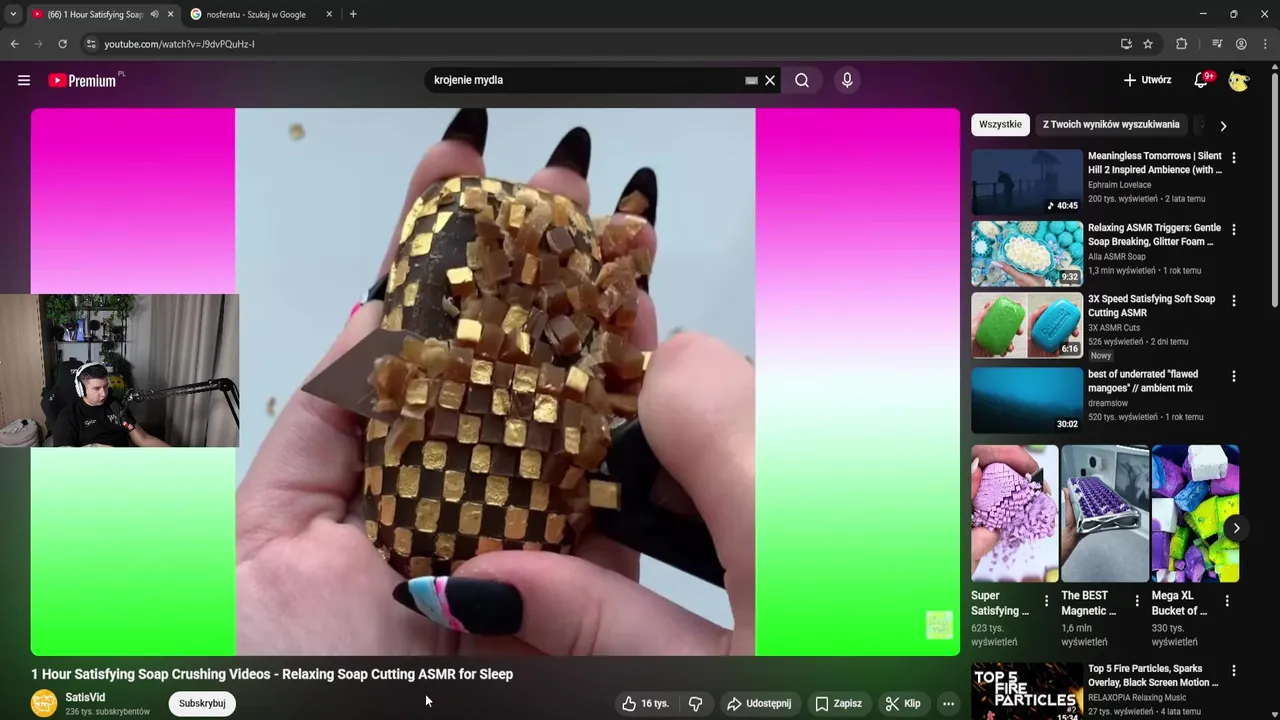Open more actions three-dot menu under video
Screen dimensions: 1280x720
[x=948, y=704]
